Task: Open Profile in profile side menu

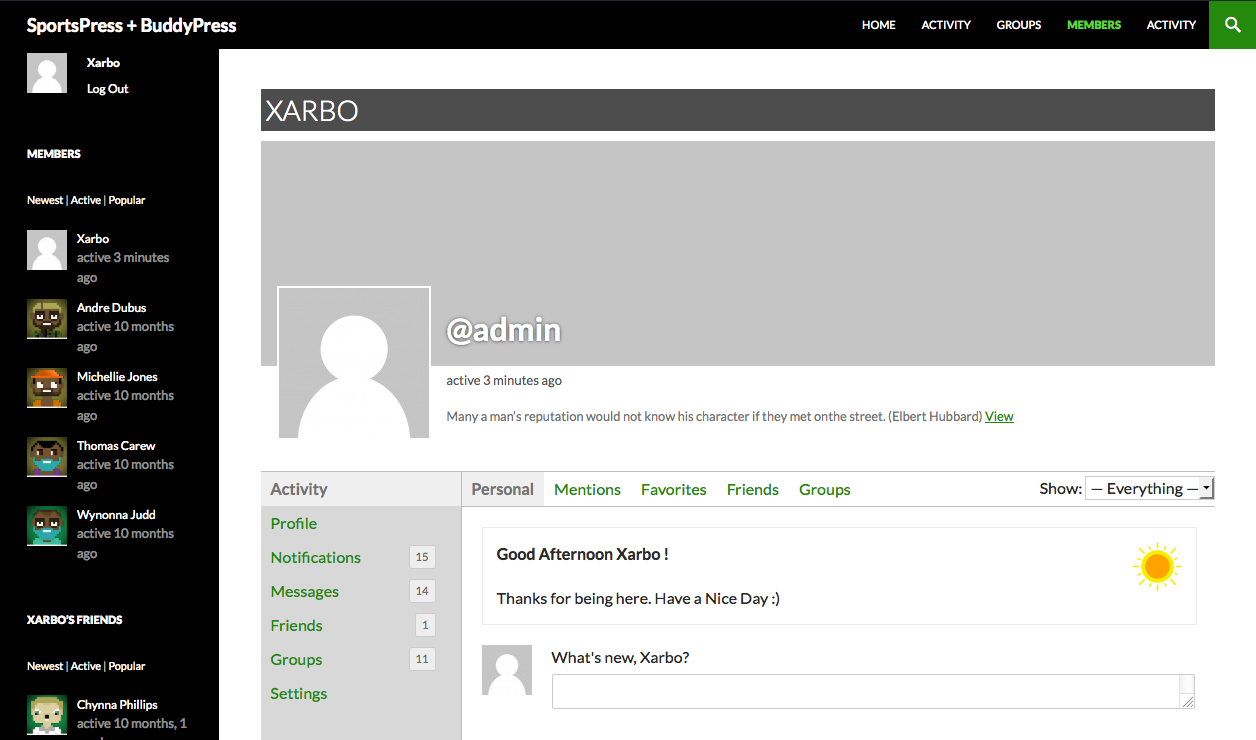Action: [x=293, y=523]
